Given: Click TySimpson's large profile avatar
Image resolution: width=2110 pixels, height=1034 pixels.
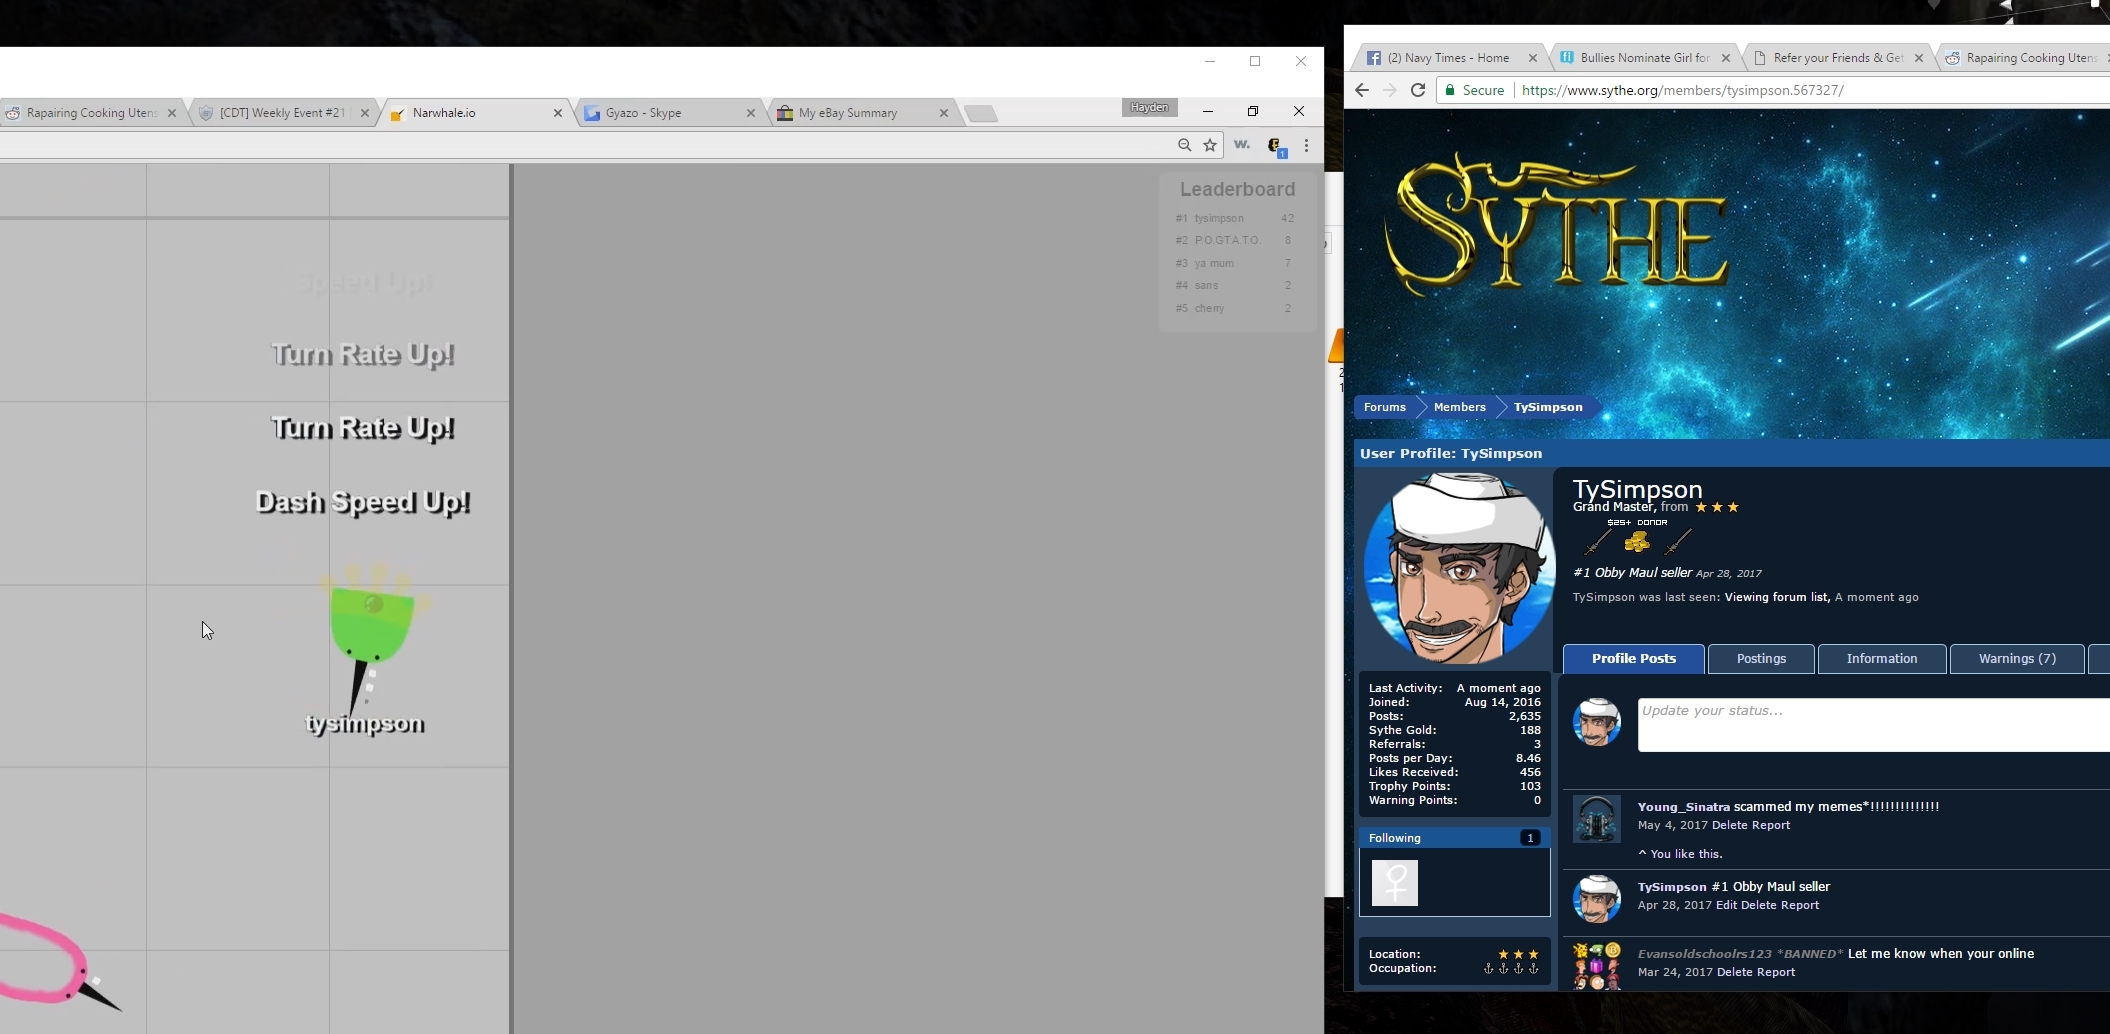Looking at the screenshot, I should pyautogui.click(x=1459, y=569).
